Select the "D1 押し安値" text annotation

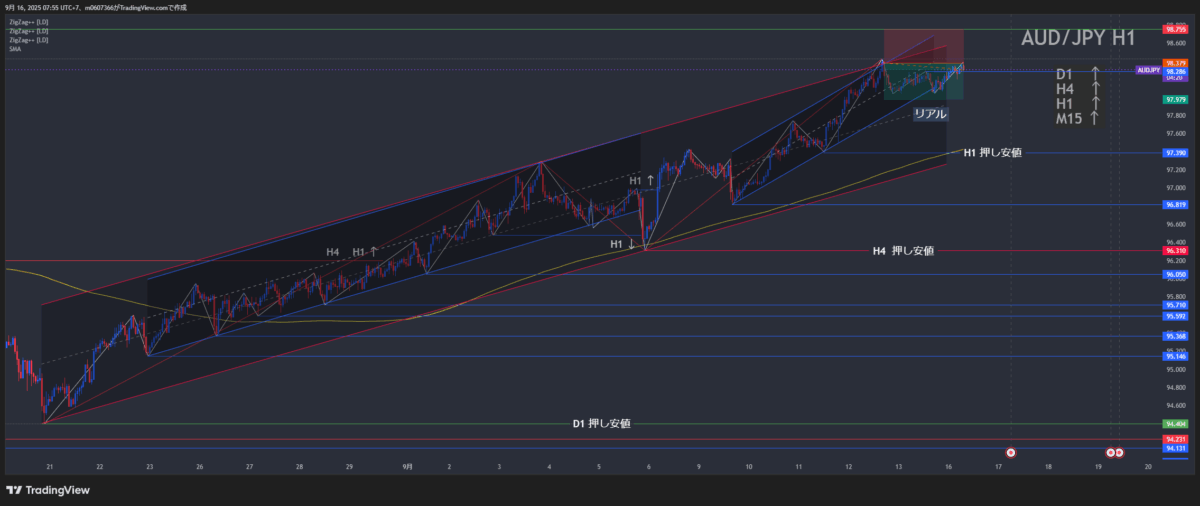click(x=601, y=424)
